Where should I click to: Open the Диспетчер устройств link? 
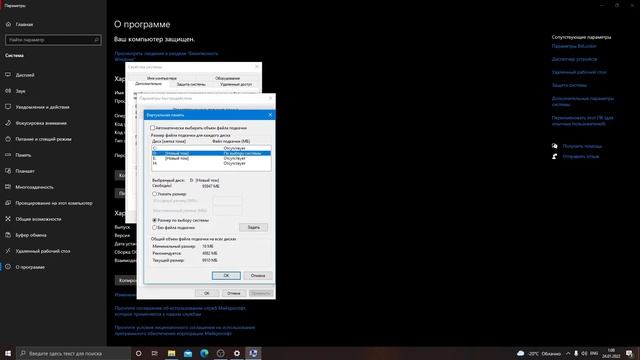pos(574,59)
